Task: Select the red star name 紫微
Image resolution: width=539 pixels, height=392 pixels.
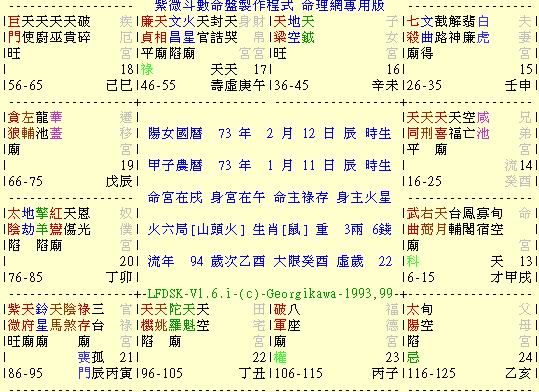Action: pos(14,317)
